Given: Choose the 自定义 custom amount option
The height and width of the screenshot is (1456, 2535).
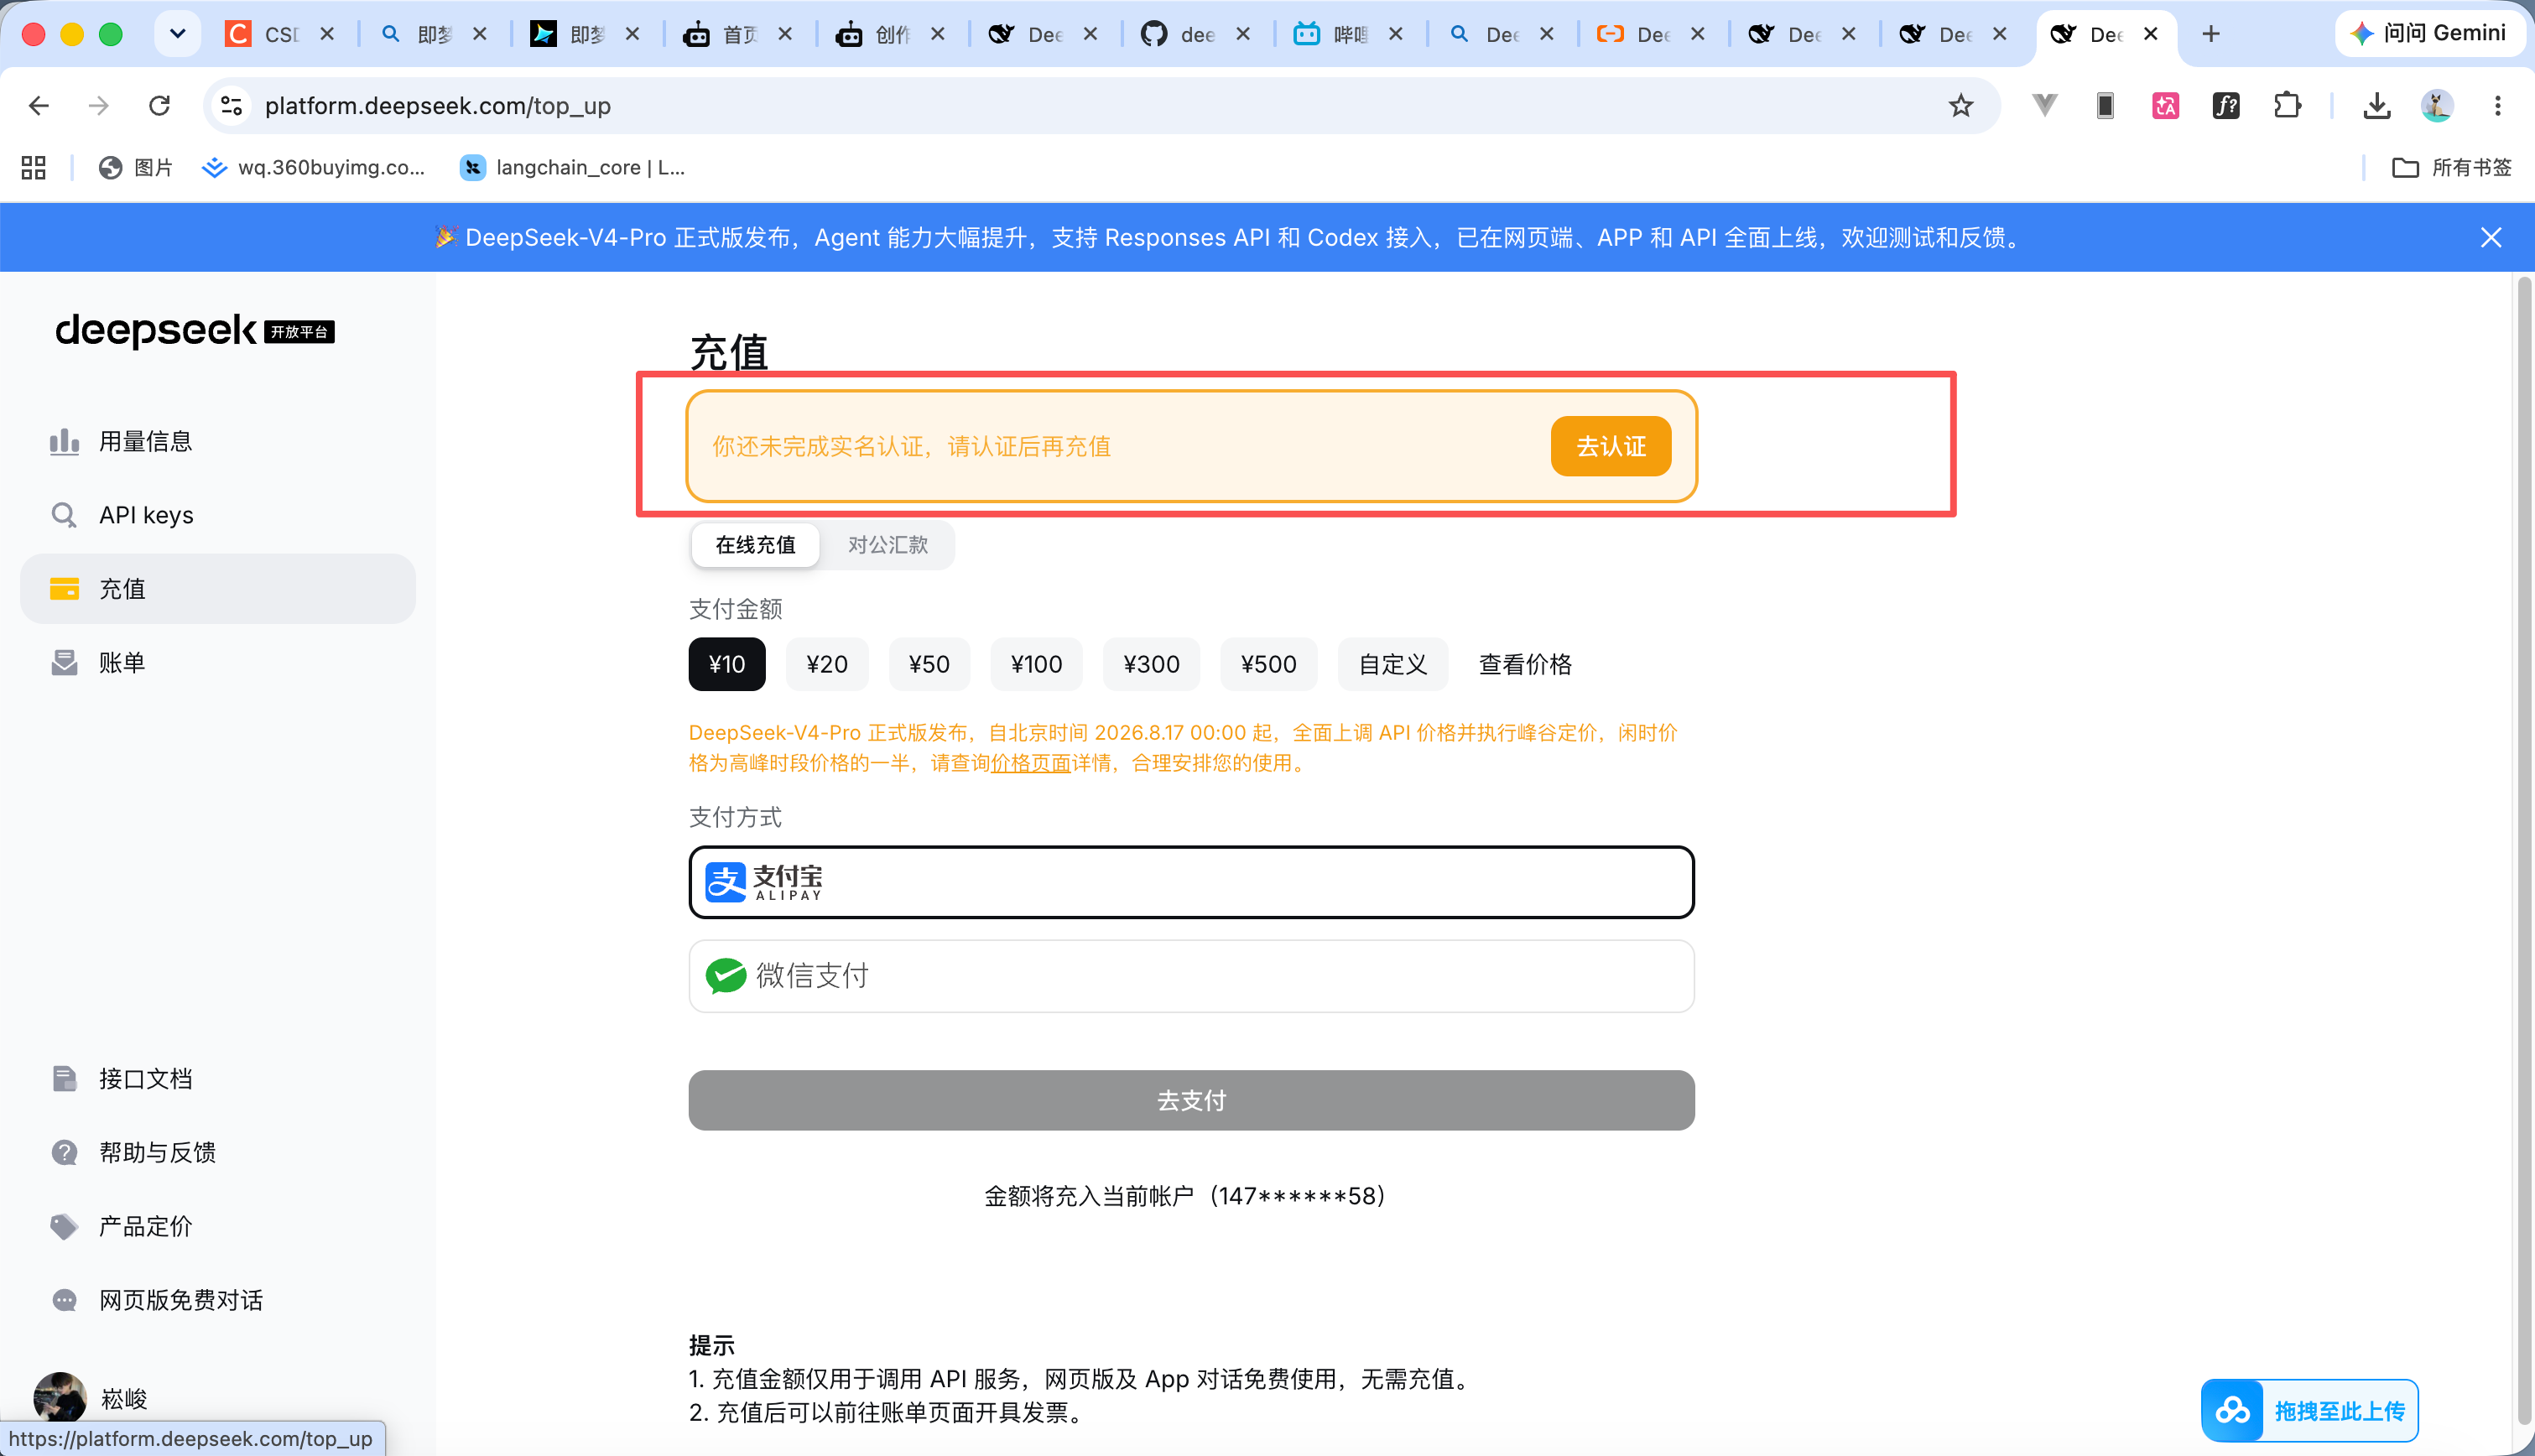Looking at the screenshot, I should point(1392,664).
